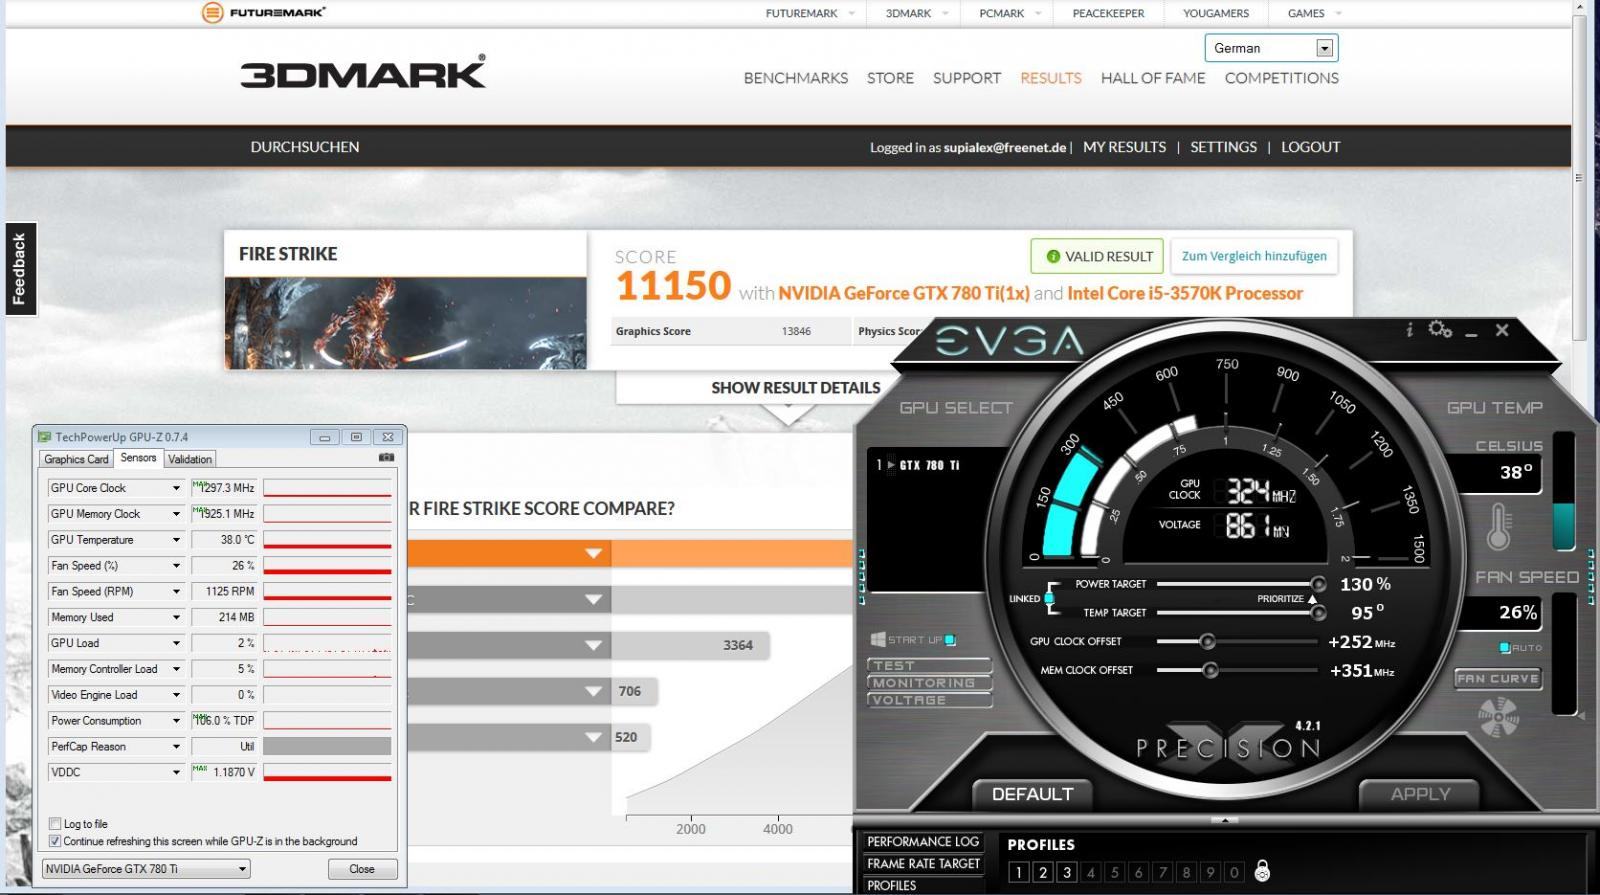This screenshot has height=895, width=1600.
Task: Open NVIDIA GeForce GTX 780 Ti device dropdown
Action: (242, 869)
